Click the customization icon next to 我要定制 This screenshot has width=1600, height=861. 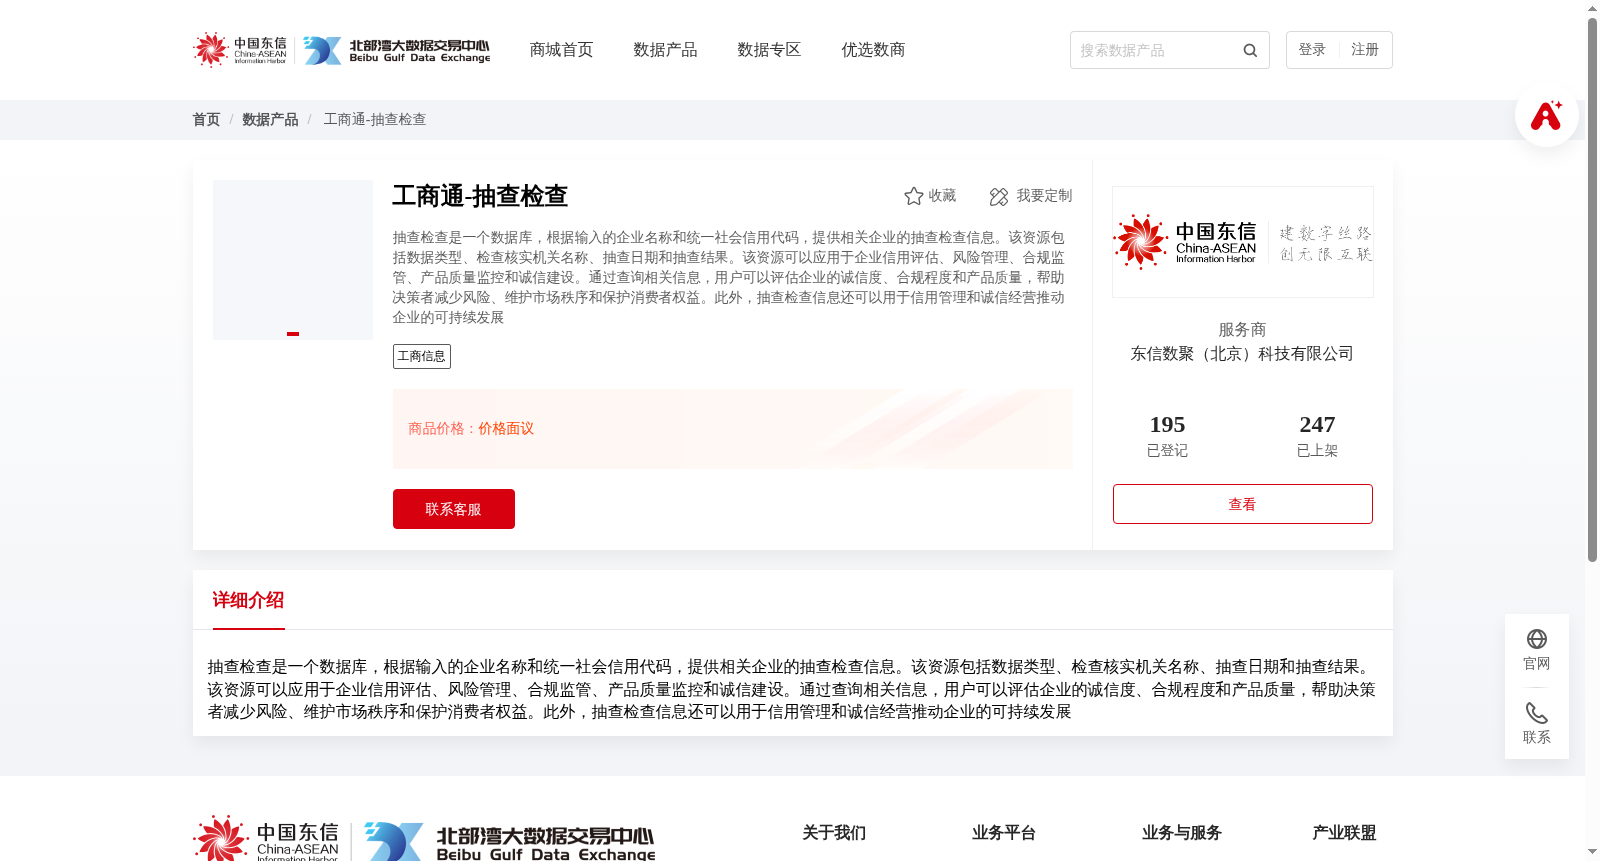tap(998, 196)
